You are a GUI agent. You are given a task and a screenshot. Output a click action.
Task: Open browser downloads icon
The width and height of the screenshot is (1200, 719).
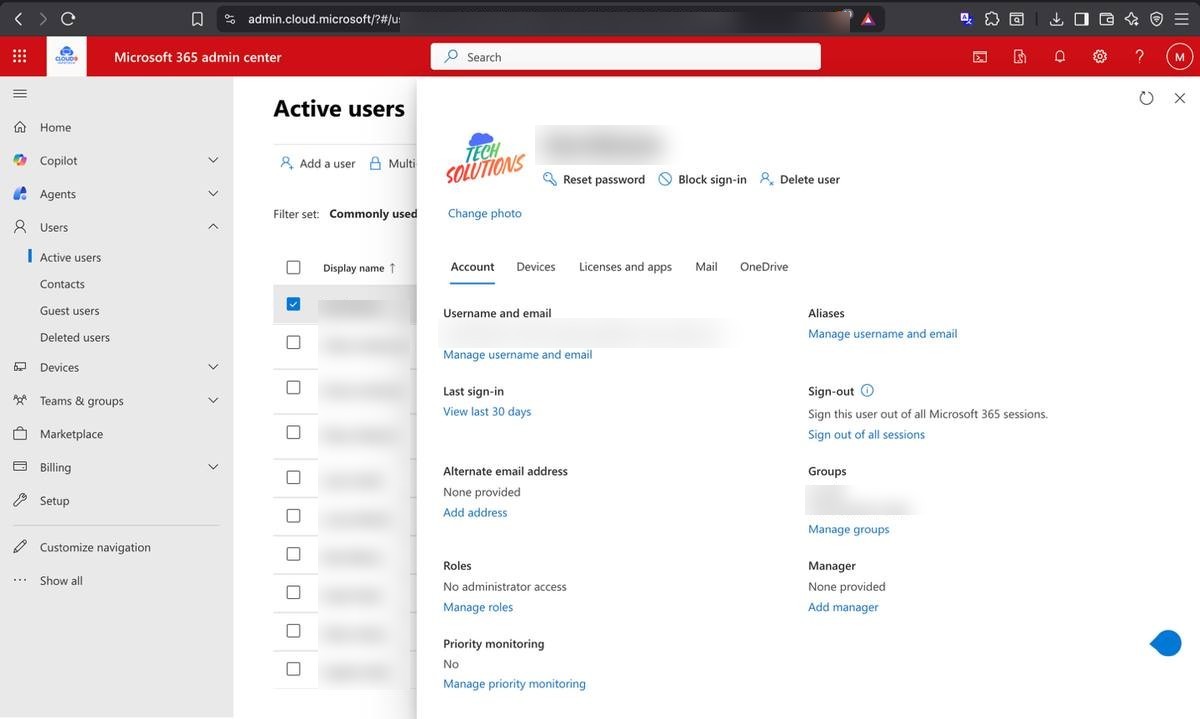coord(1056,18)
